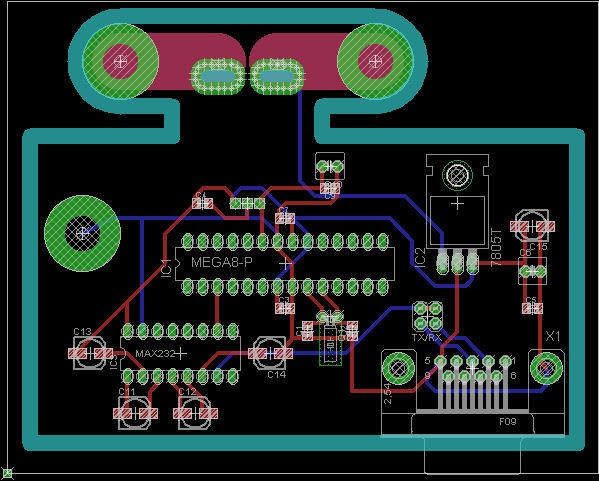Click the connector mounting hole below X1

(x=546, y=369)
